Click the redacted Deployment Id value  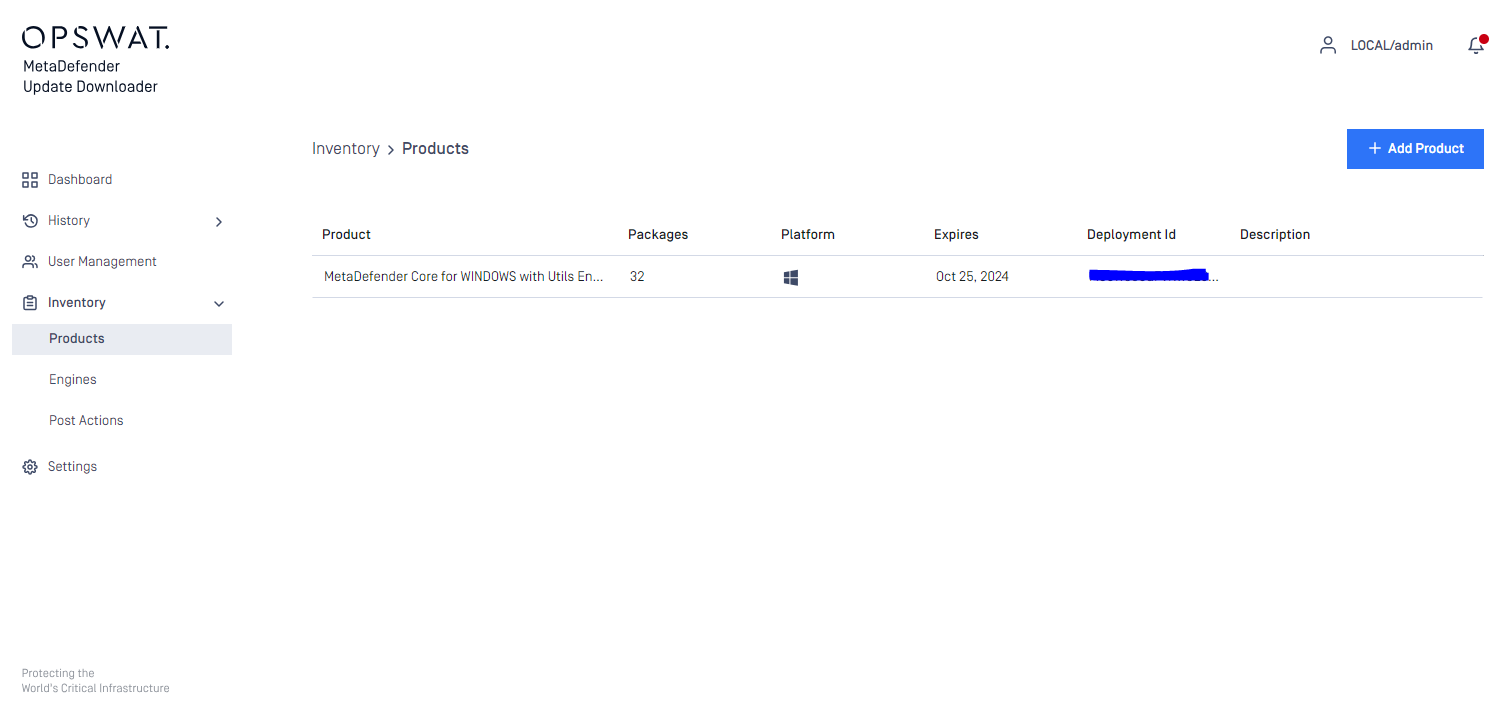coord(1154,276)
